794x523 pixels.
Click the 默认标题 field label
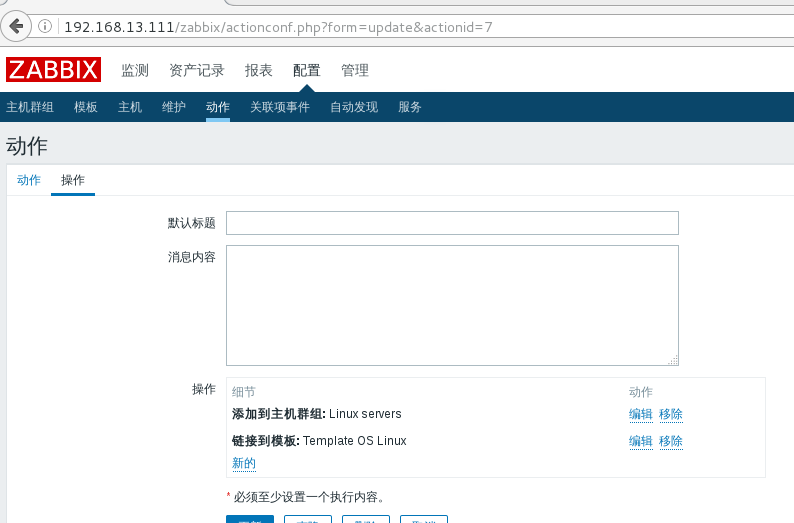point(191,223)
